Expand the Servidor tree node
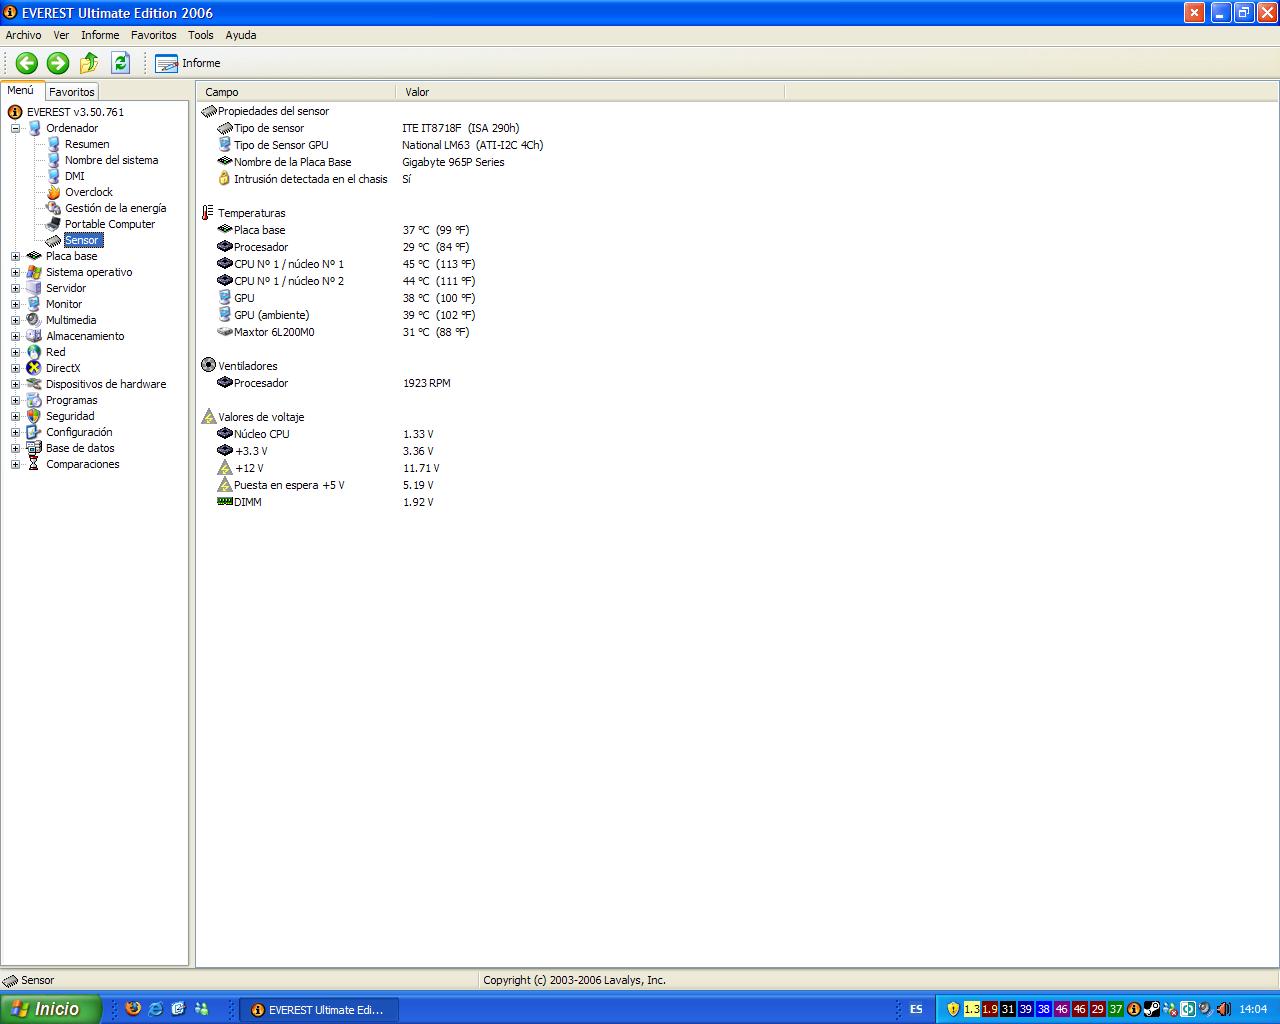The width and height of the screenshot is (1280, 1024). click(x=15, y=288)
